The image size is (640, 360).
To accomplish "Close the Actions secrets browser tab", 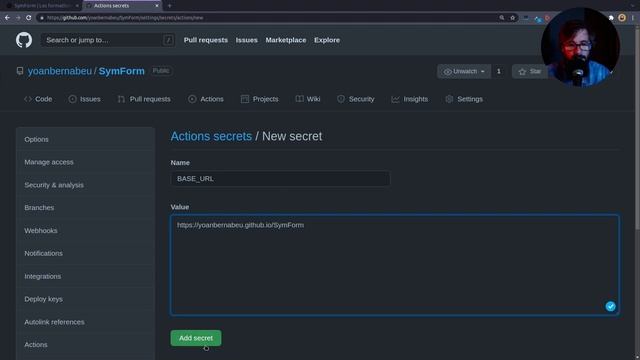I will (157, 6).
